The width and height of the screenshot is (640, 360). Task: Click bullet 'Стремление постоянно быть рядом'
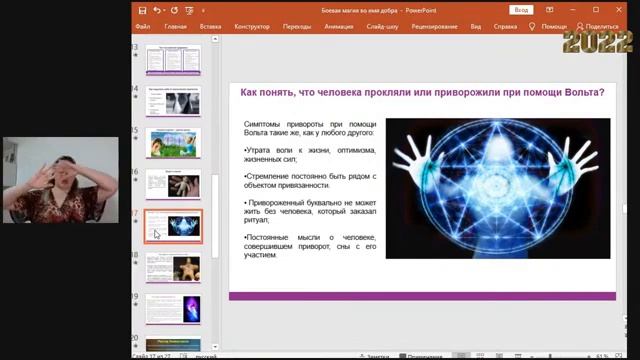tap(310, 181)
